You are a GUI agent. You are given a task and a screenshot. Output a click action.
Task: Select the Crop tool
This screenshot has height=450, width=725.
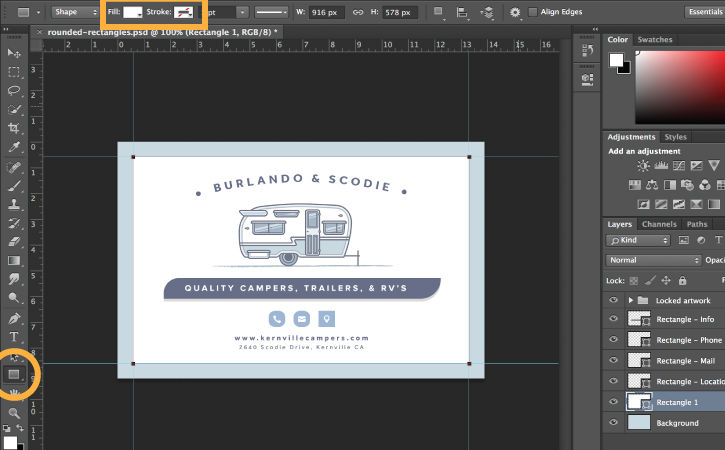tap(14, 128)
